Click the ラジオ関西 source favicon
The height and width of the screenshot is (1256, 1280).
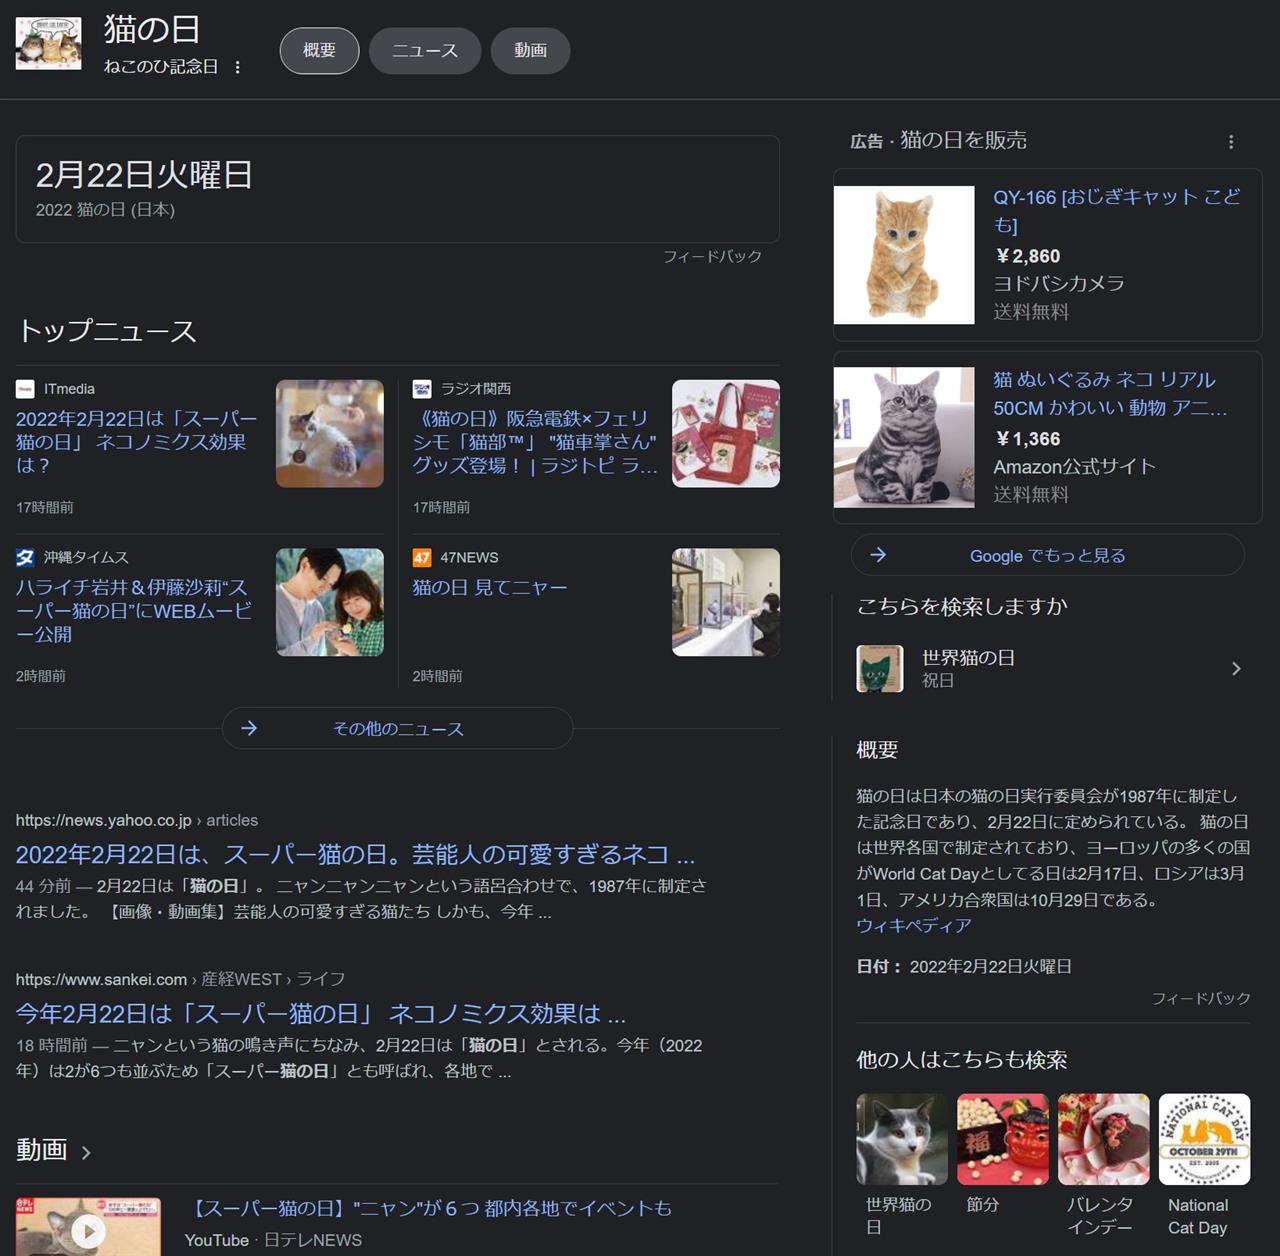coord(422,389)
